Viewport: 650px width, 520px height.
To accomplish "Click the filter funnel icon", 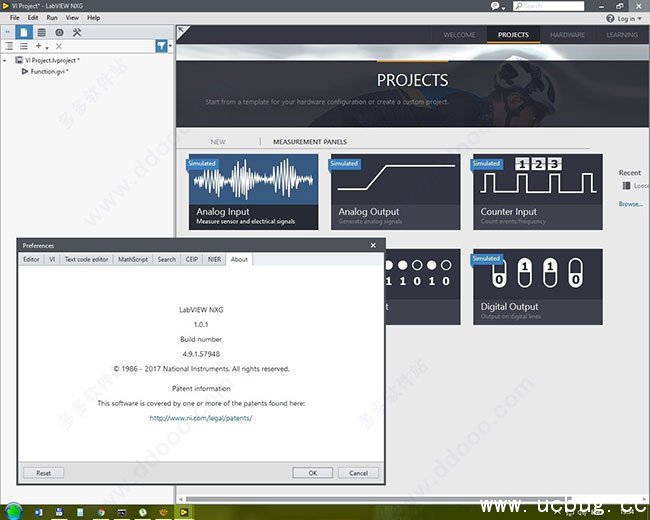I will [161, 46].
